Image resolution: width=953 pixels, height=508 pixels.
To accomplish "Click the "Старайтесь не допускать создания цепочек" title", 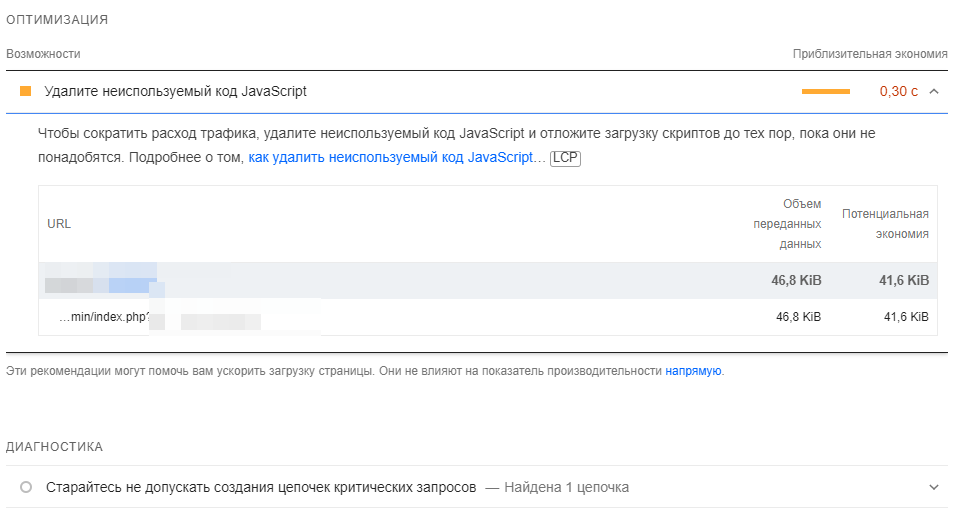I will 260,487.
